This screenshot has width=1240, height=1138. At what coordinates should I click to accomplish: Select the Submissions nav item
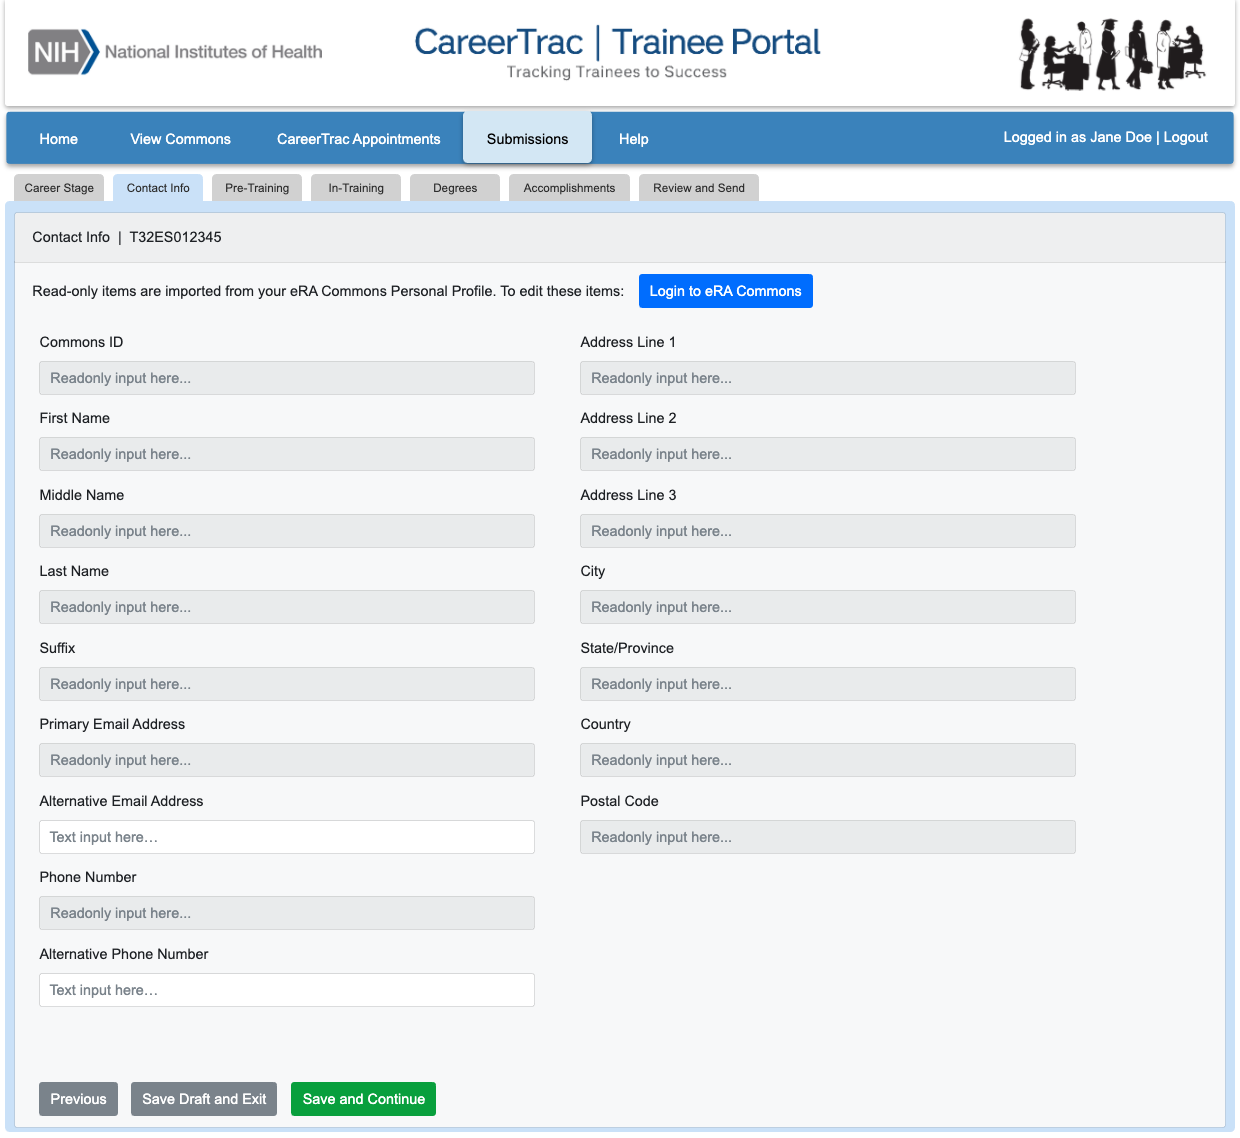point(527,138)
